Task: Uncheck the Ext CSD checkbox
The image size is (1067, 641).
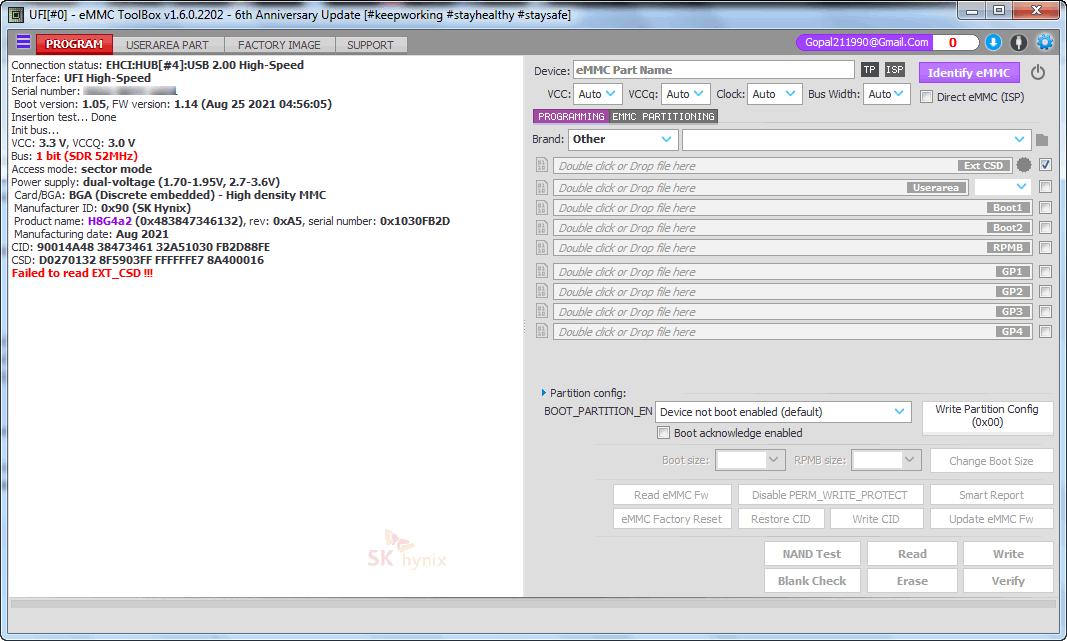Action: [x=1046, y=165]
